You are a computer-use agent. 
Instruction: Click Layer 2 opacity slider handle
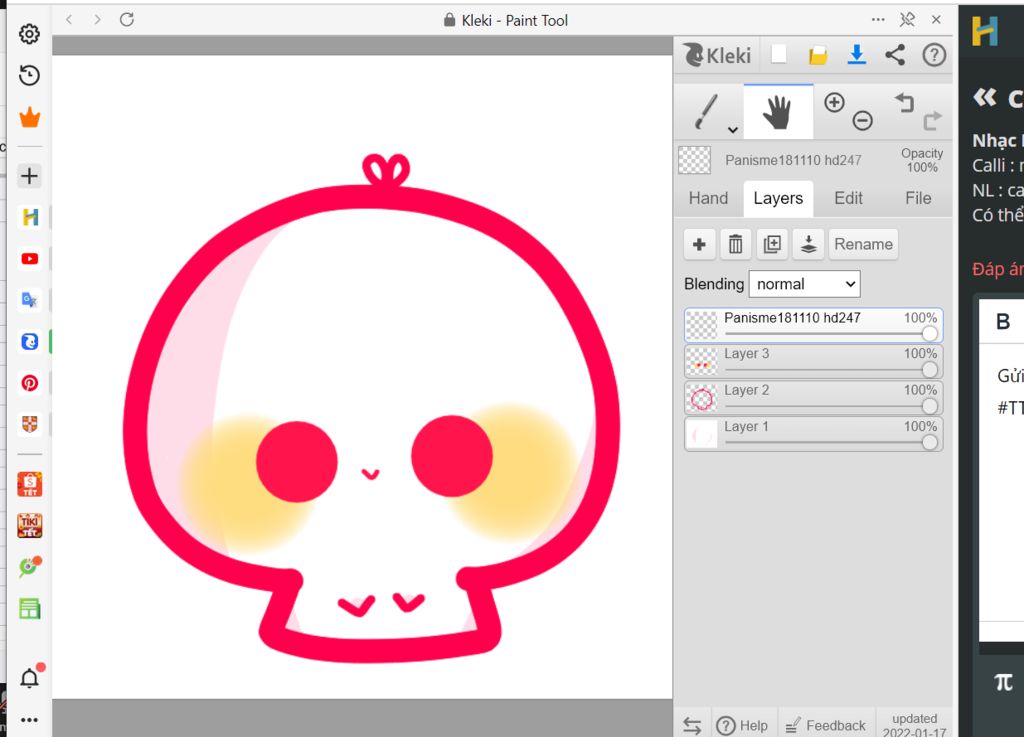[x=930, y=406]
